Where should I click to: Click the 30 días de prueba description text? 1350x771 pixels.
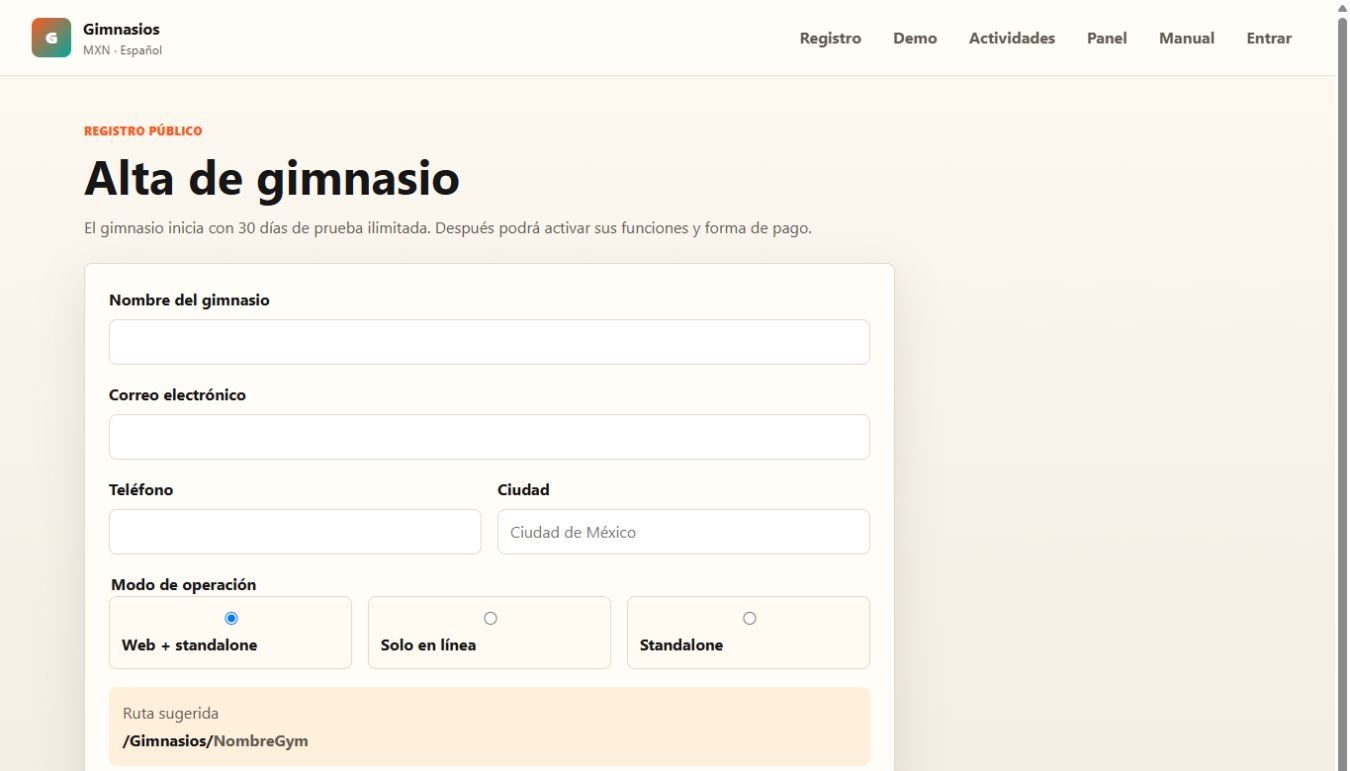point(448,228)
